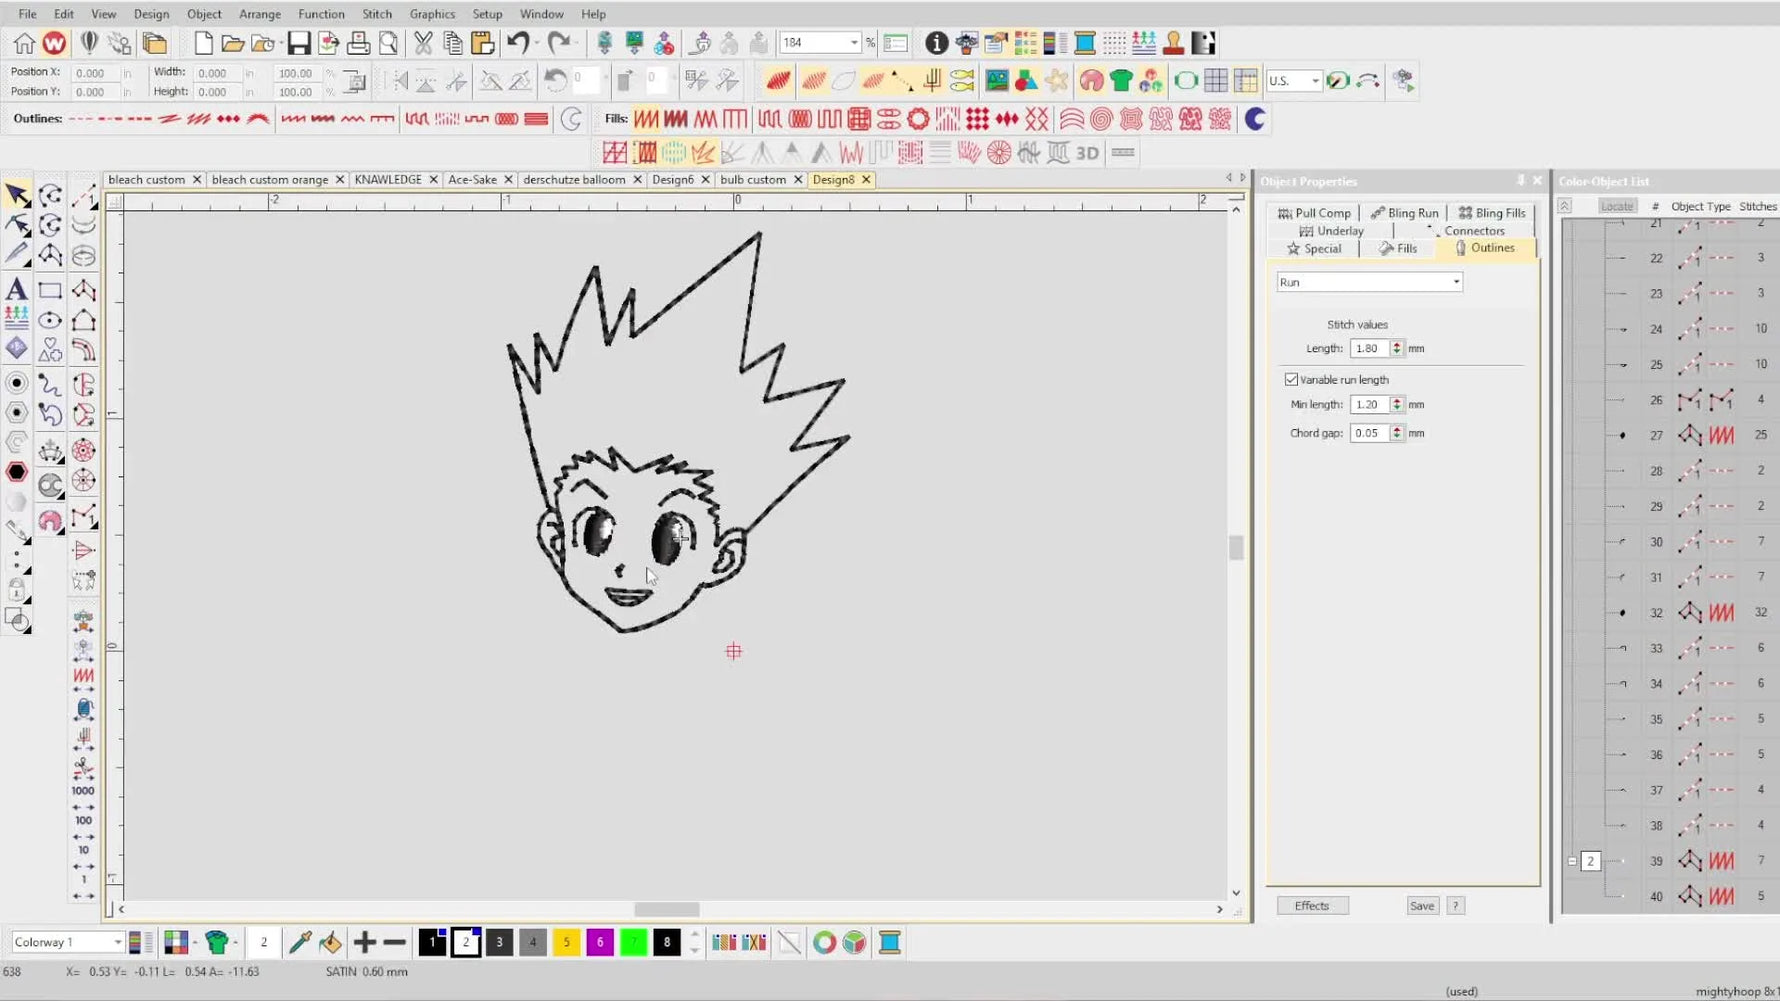Select green color swatch 7

[633, 942]
